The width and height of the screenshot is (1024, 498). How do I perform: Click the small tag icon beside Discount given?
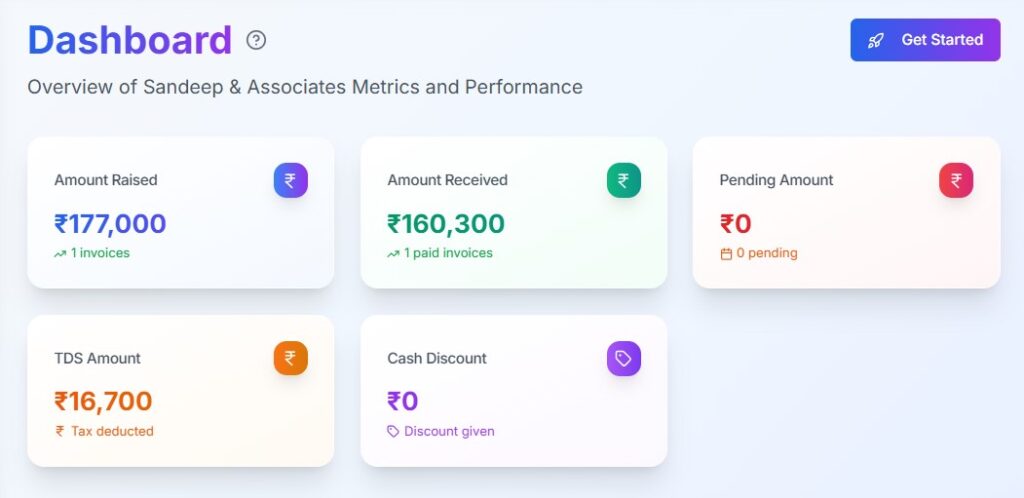pos(393,432)
